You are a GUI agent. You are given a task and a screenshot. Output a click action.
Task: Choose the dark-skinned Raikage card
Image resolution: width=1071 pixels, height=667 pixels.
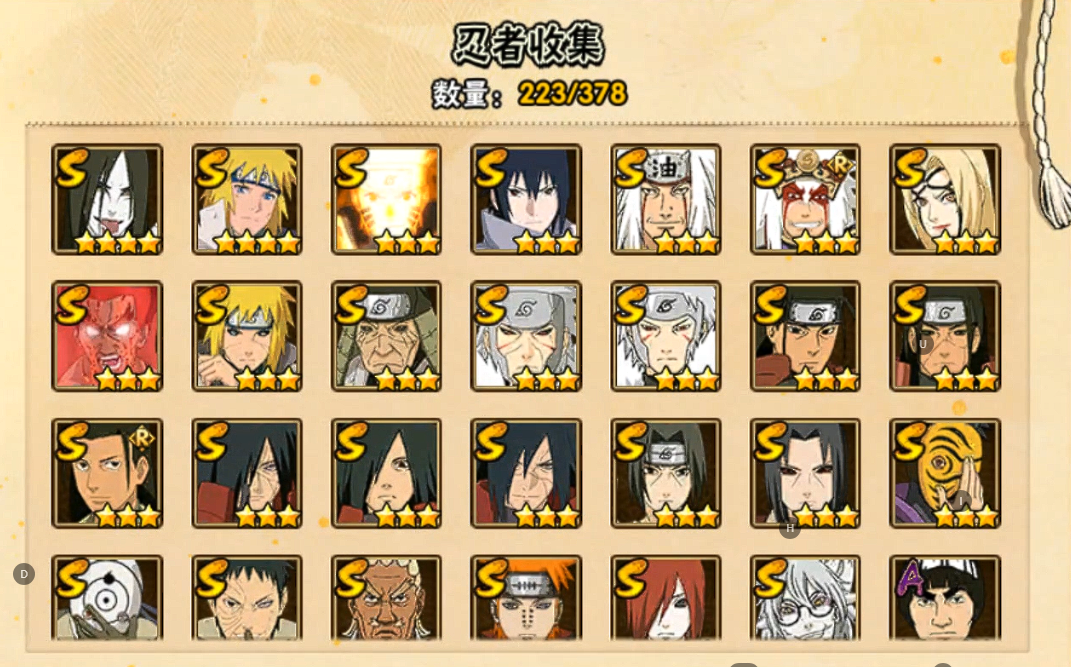387,598
